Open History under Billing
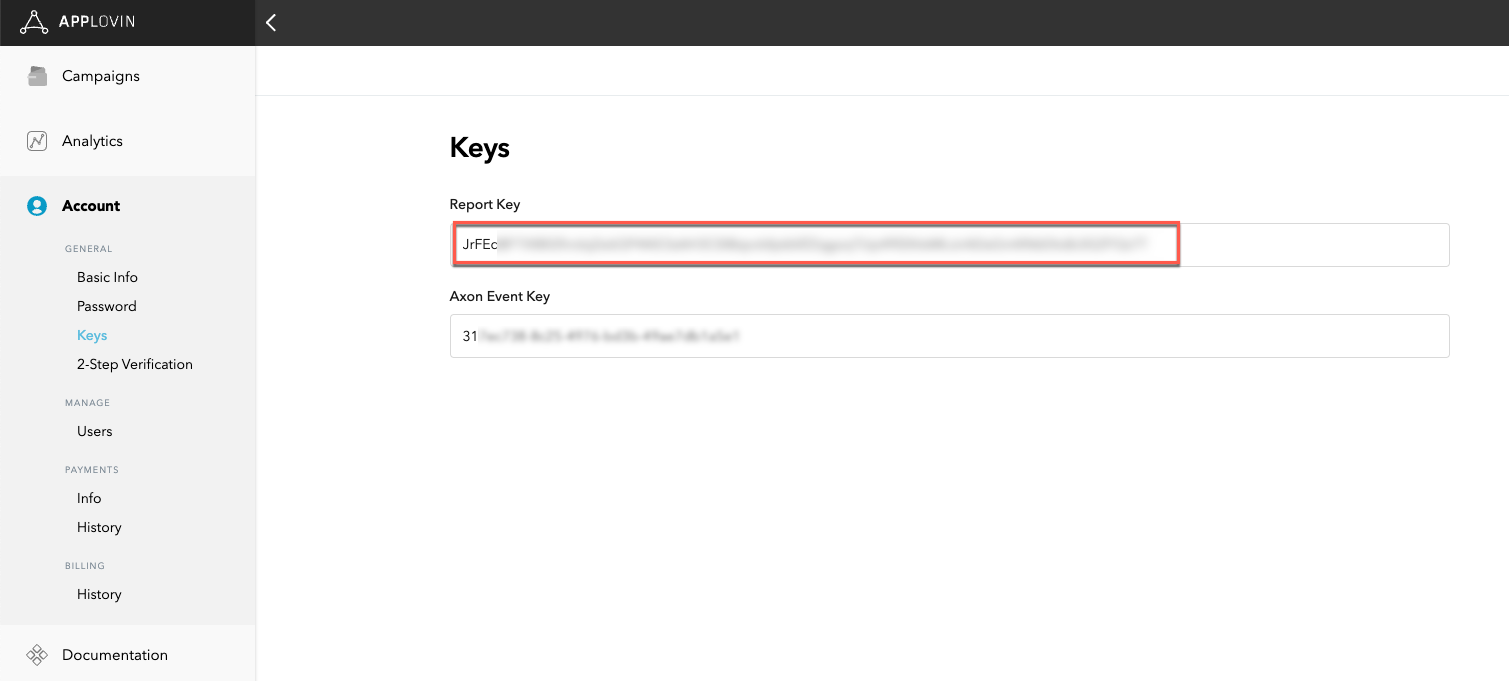The width and height of the screenshot is (1509, 681). [x=99, y=594]
